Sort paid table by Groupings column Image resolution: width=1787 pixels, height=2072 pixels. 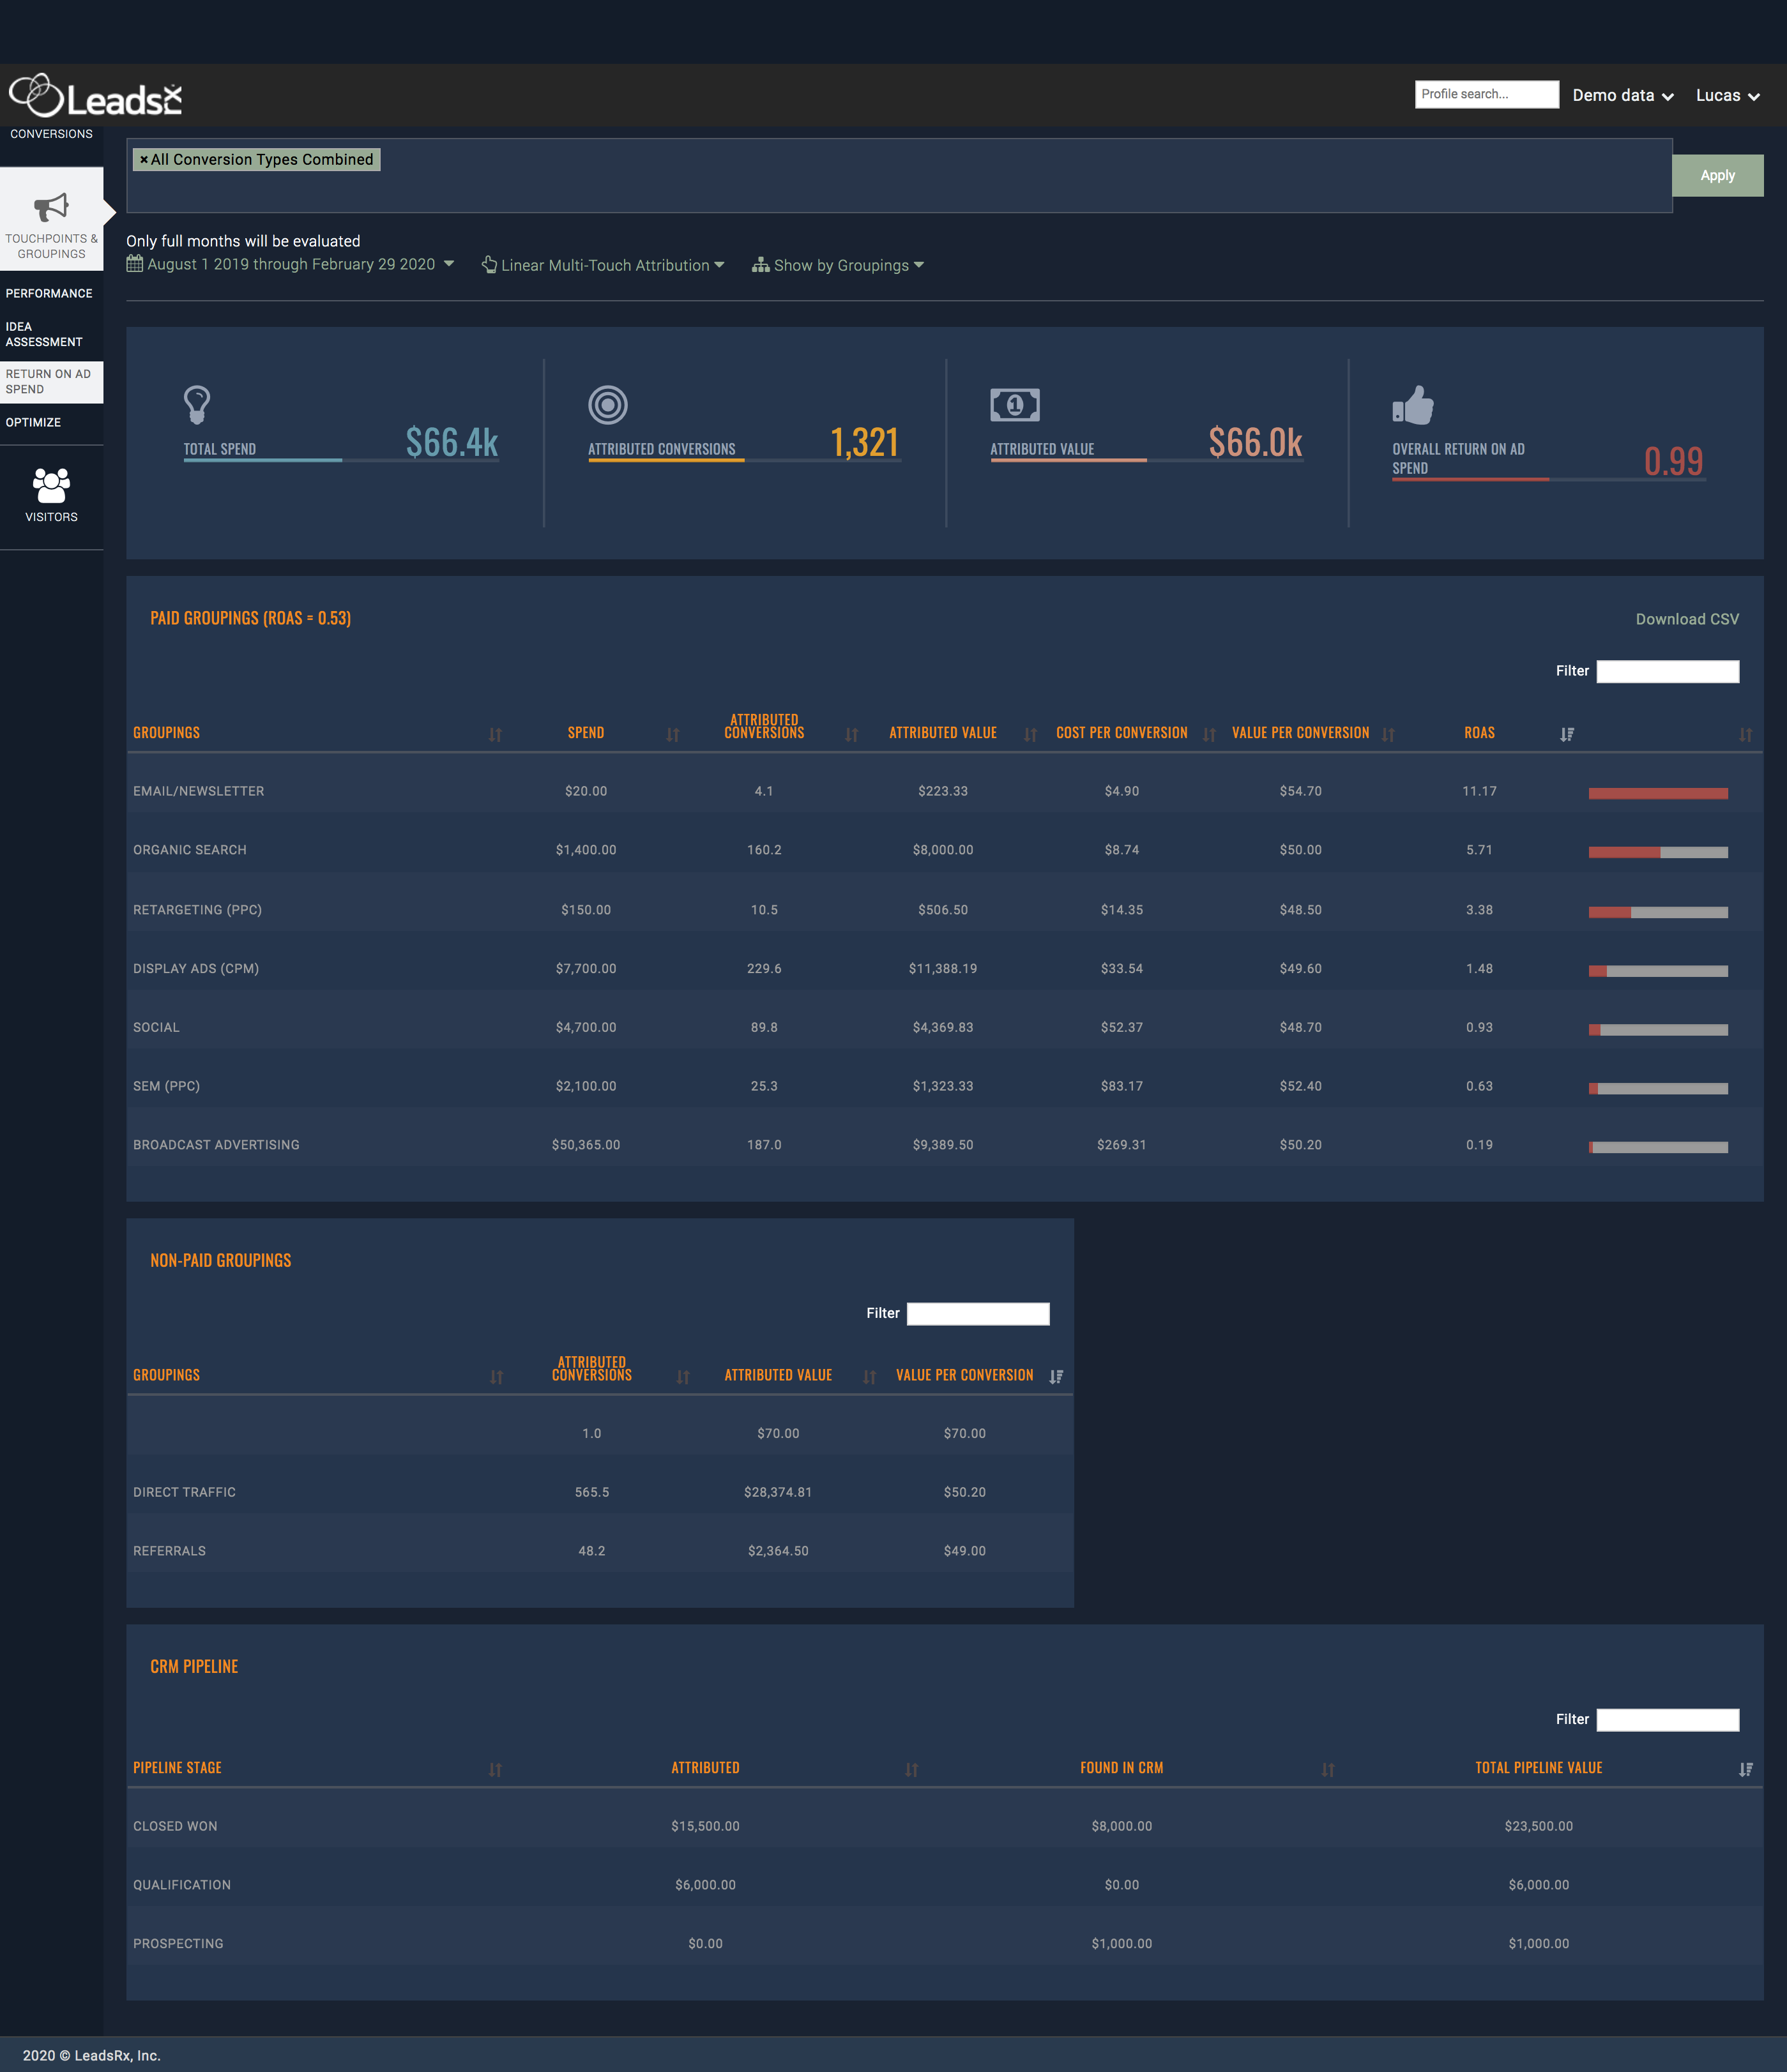click(x=495, y=735)
